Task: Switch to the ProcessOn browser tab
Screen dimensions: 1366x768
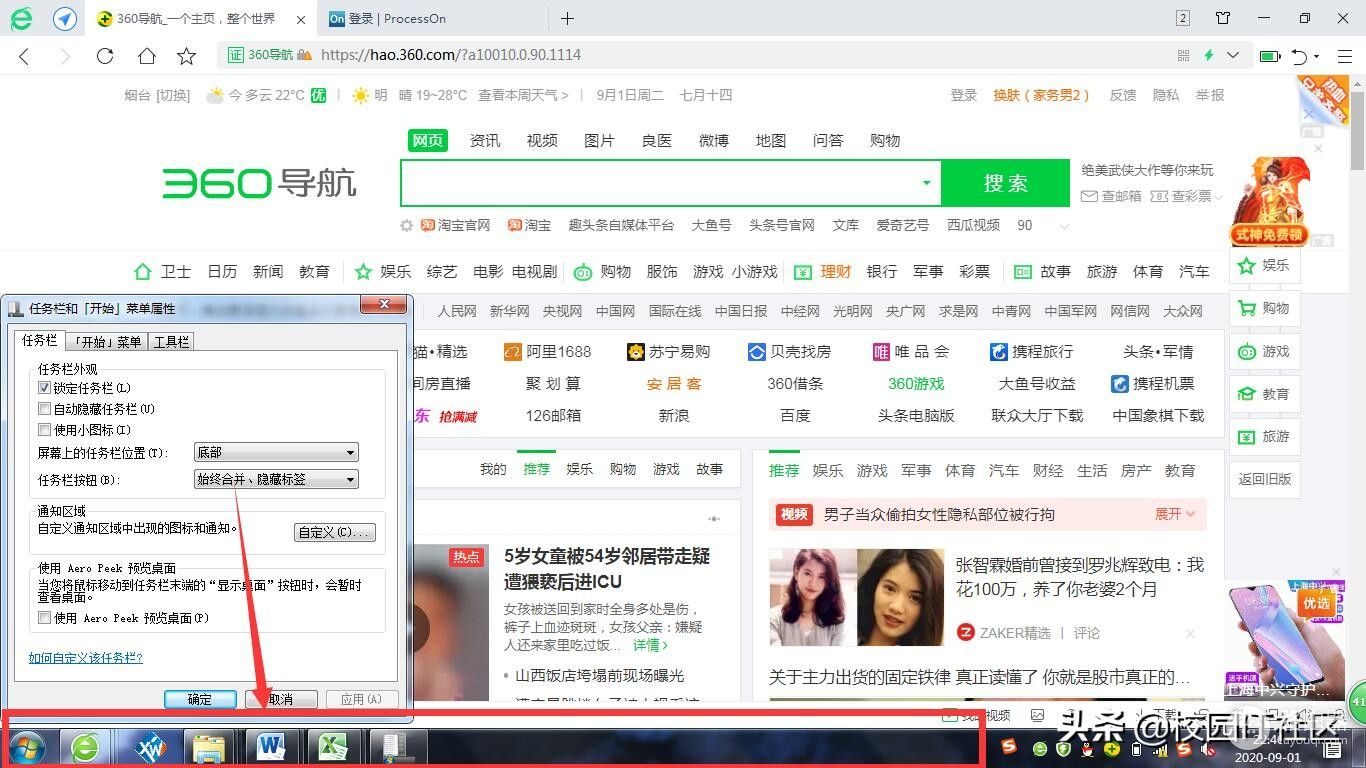Action: pos(410,18)
